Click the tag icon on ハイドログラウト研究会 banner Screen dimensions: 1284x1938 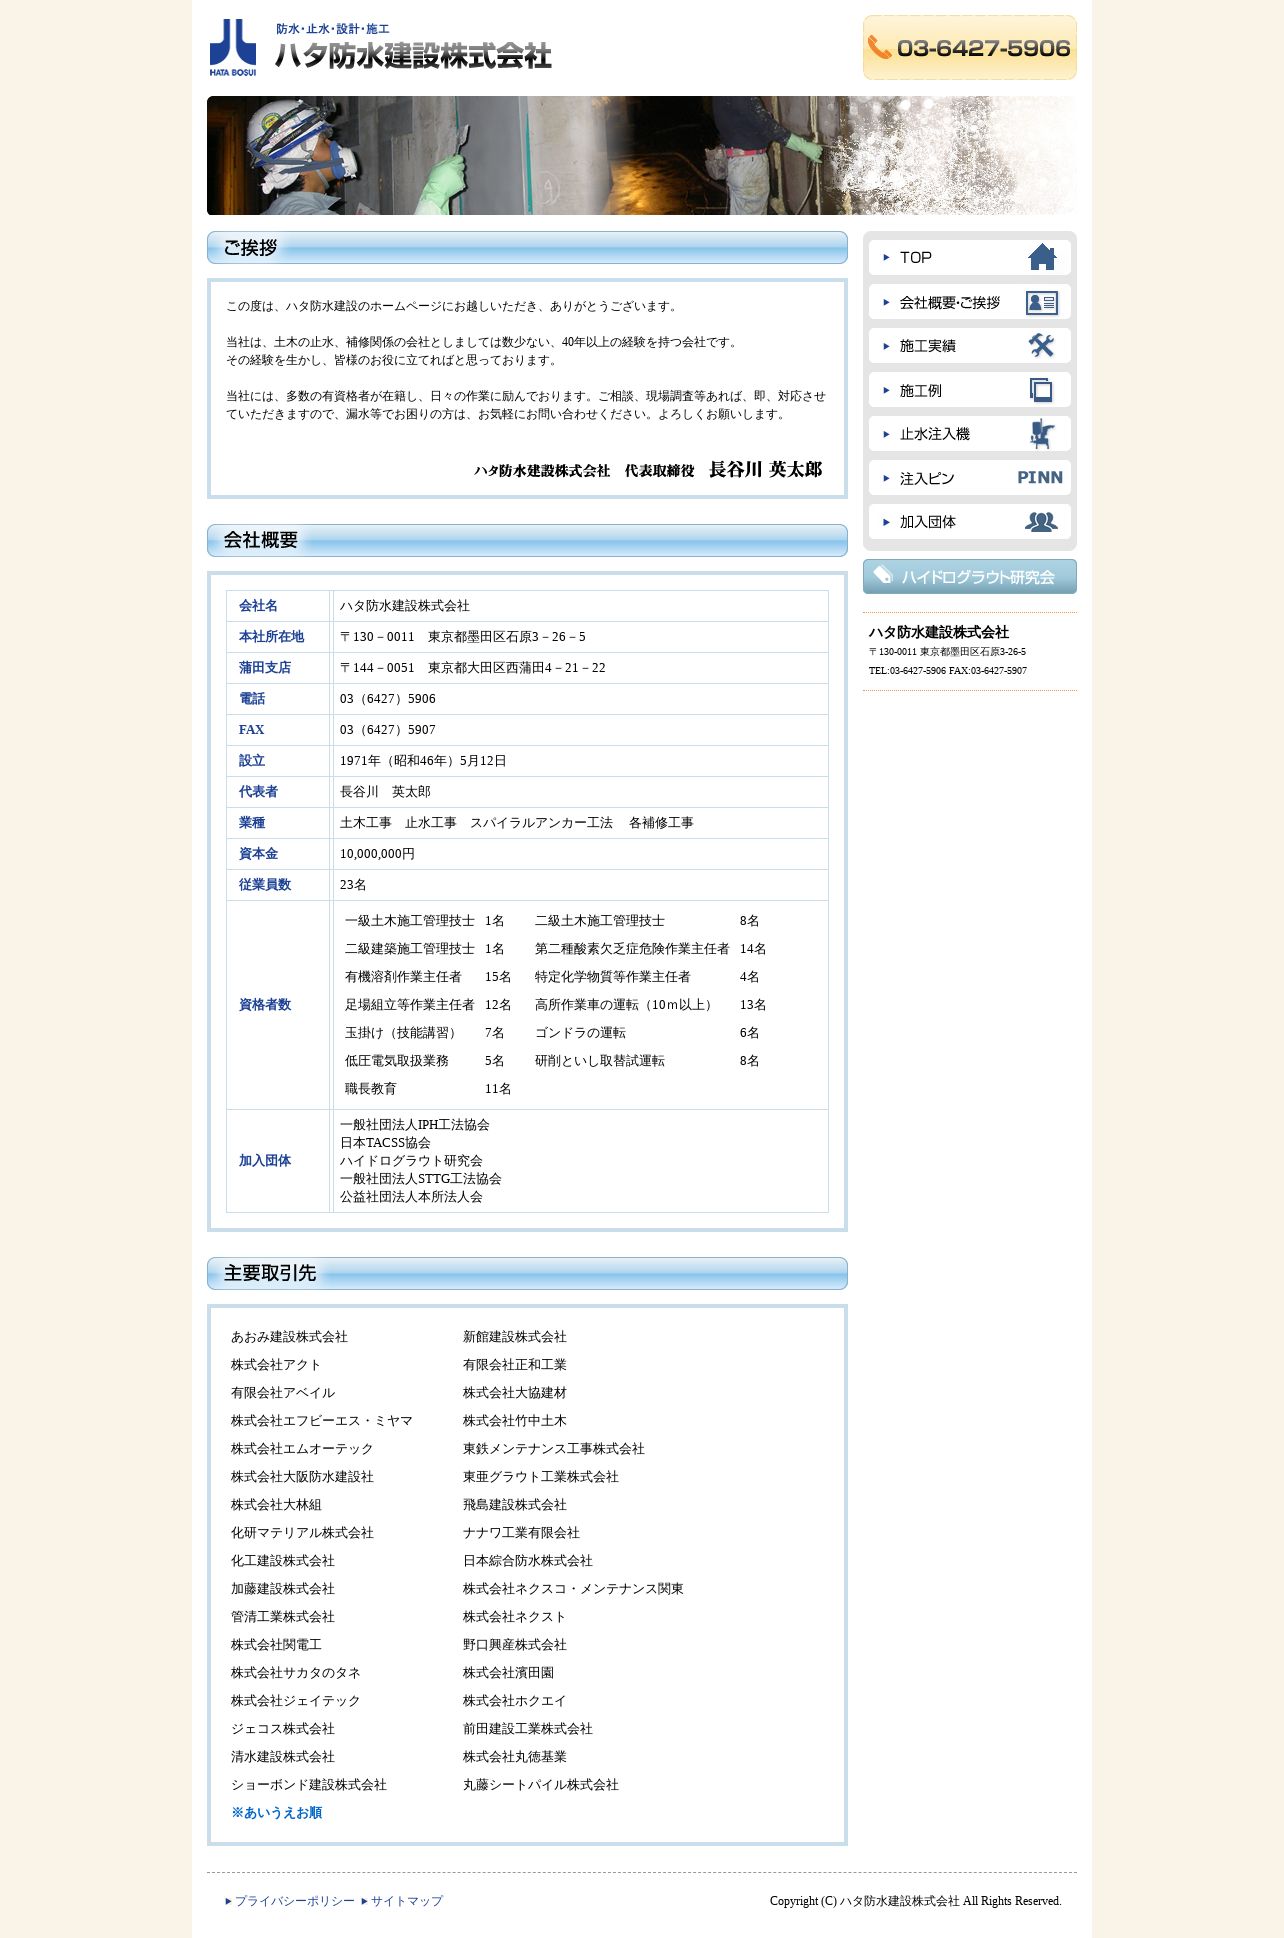[x=883, y=575]
